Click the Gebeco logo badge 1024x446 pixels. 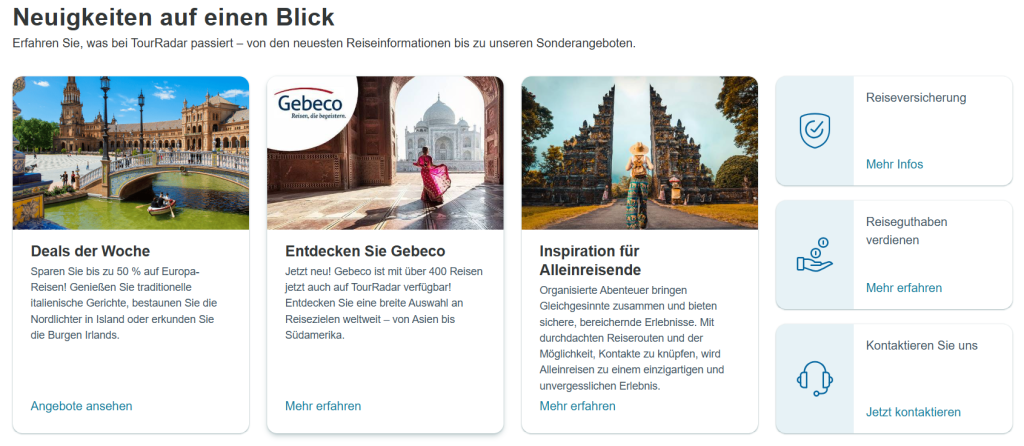pos(312,106)
